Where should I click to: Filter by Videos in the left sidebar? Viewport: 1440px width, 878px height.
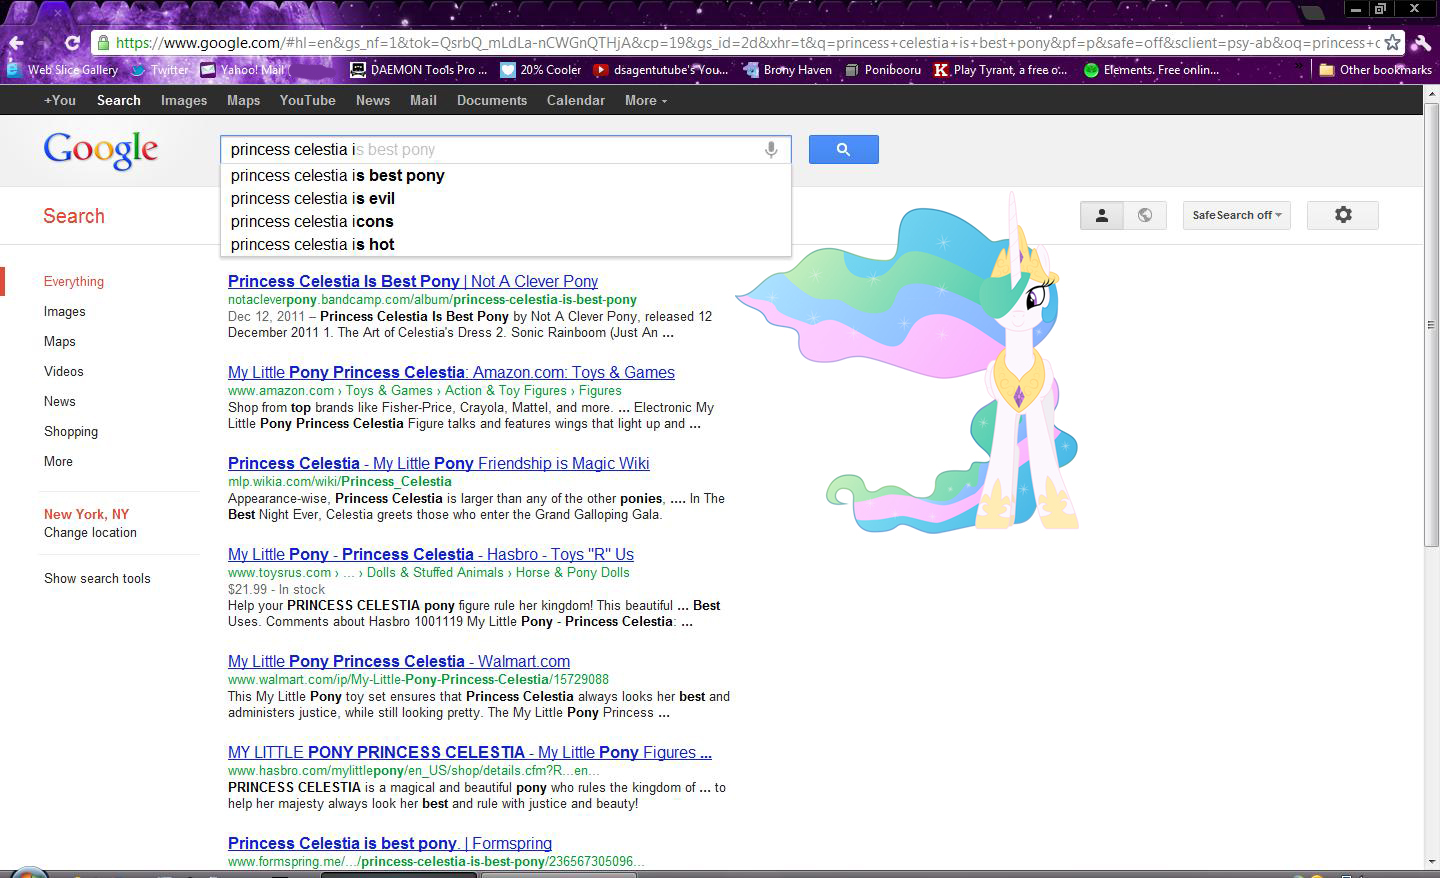[64, 371]
